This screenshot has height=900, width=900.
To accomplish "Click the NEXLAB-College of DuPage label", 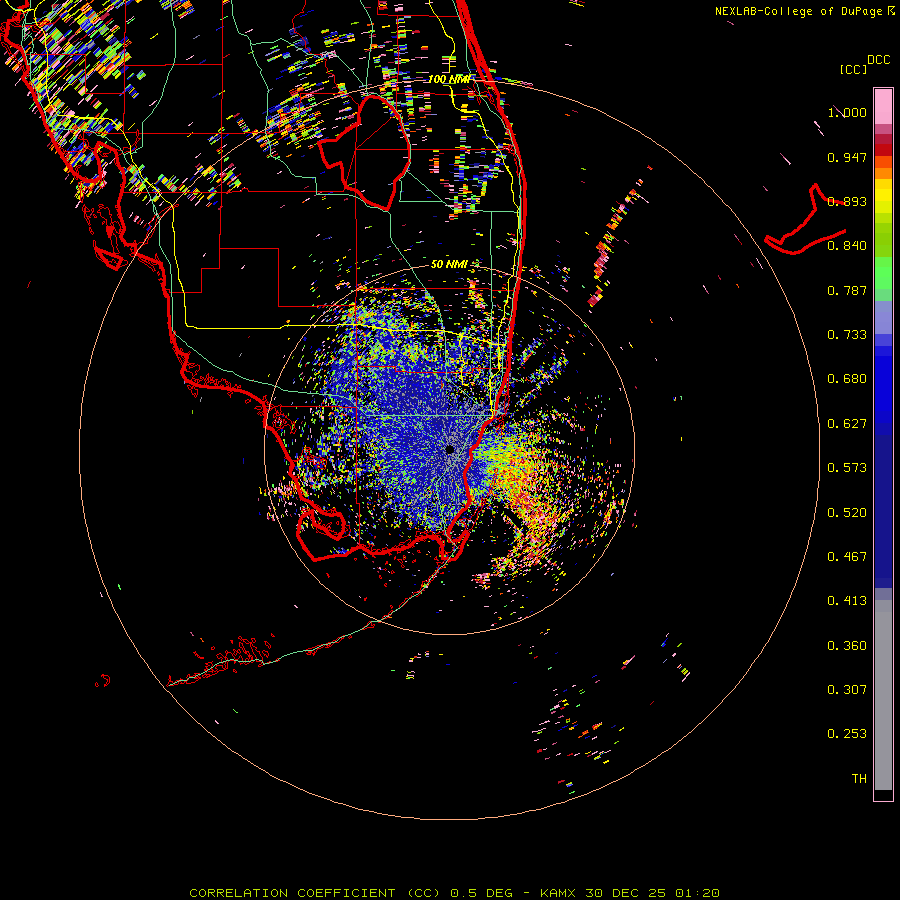I will (x=798, y=11).
